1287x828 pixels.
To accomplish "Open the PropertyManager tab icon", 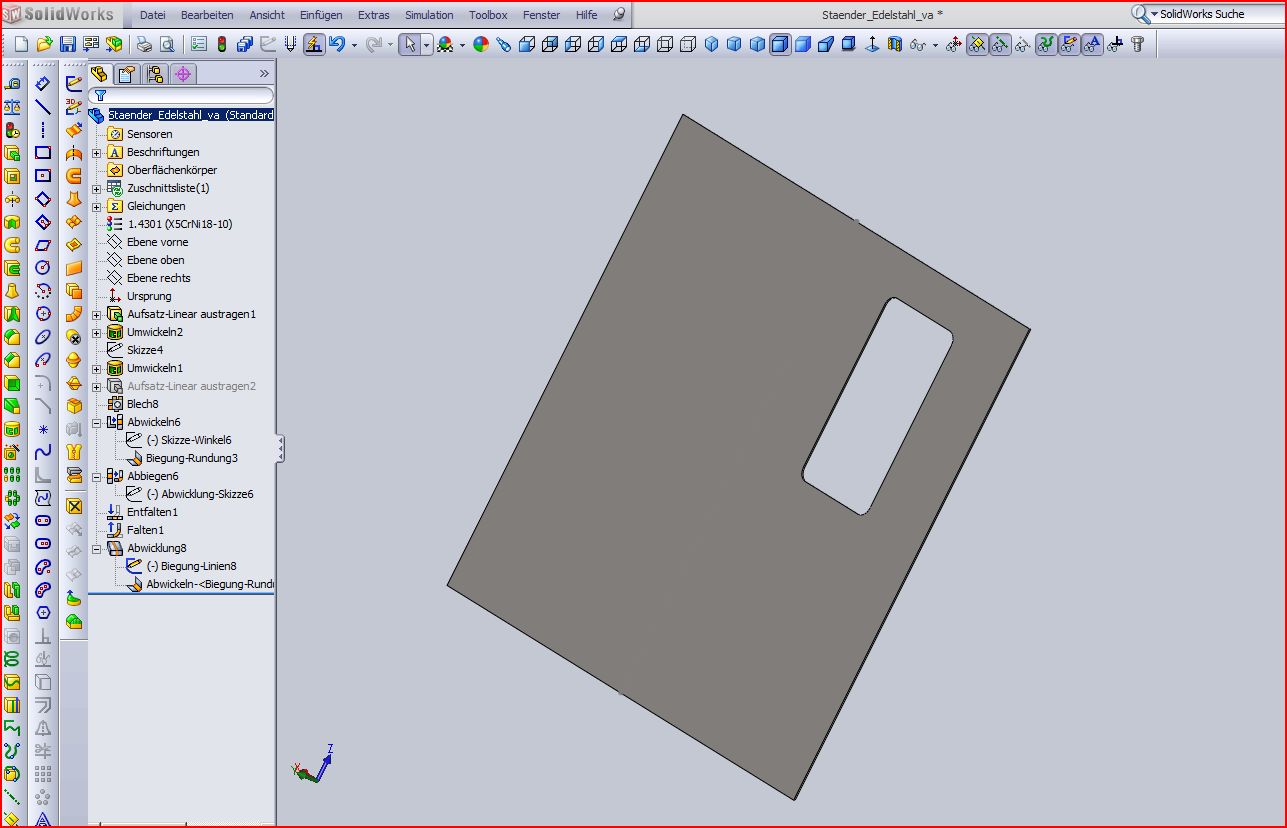I will (127, 74).
